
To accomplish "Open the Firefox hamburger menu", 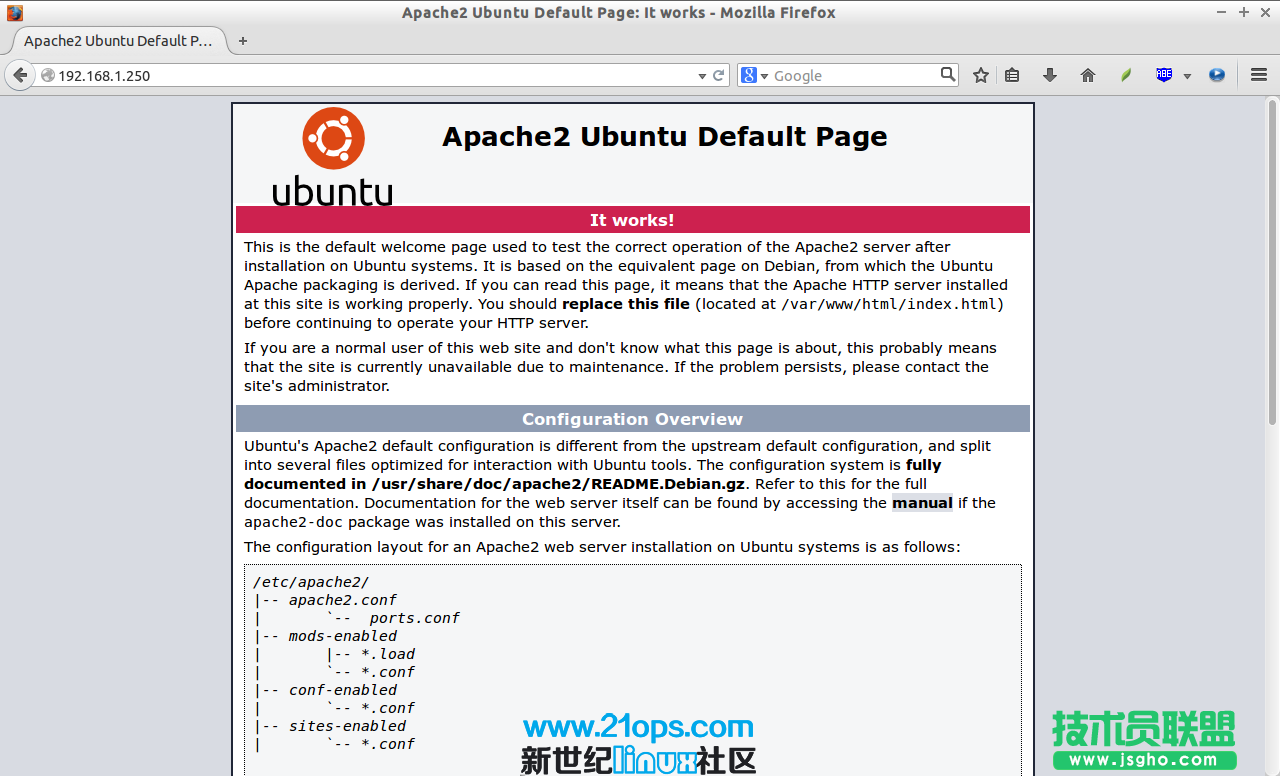I will (x=1259, y=74).
